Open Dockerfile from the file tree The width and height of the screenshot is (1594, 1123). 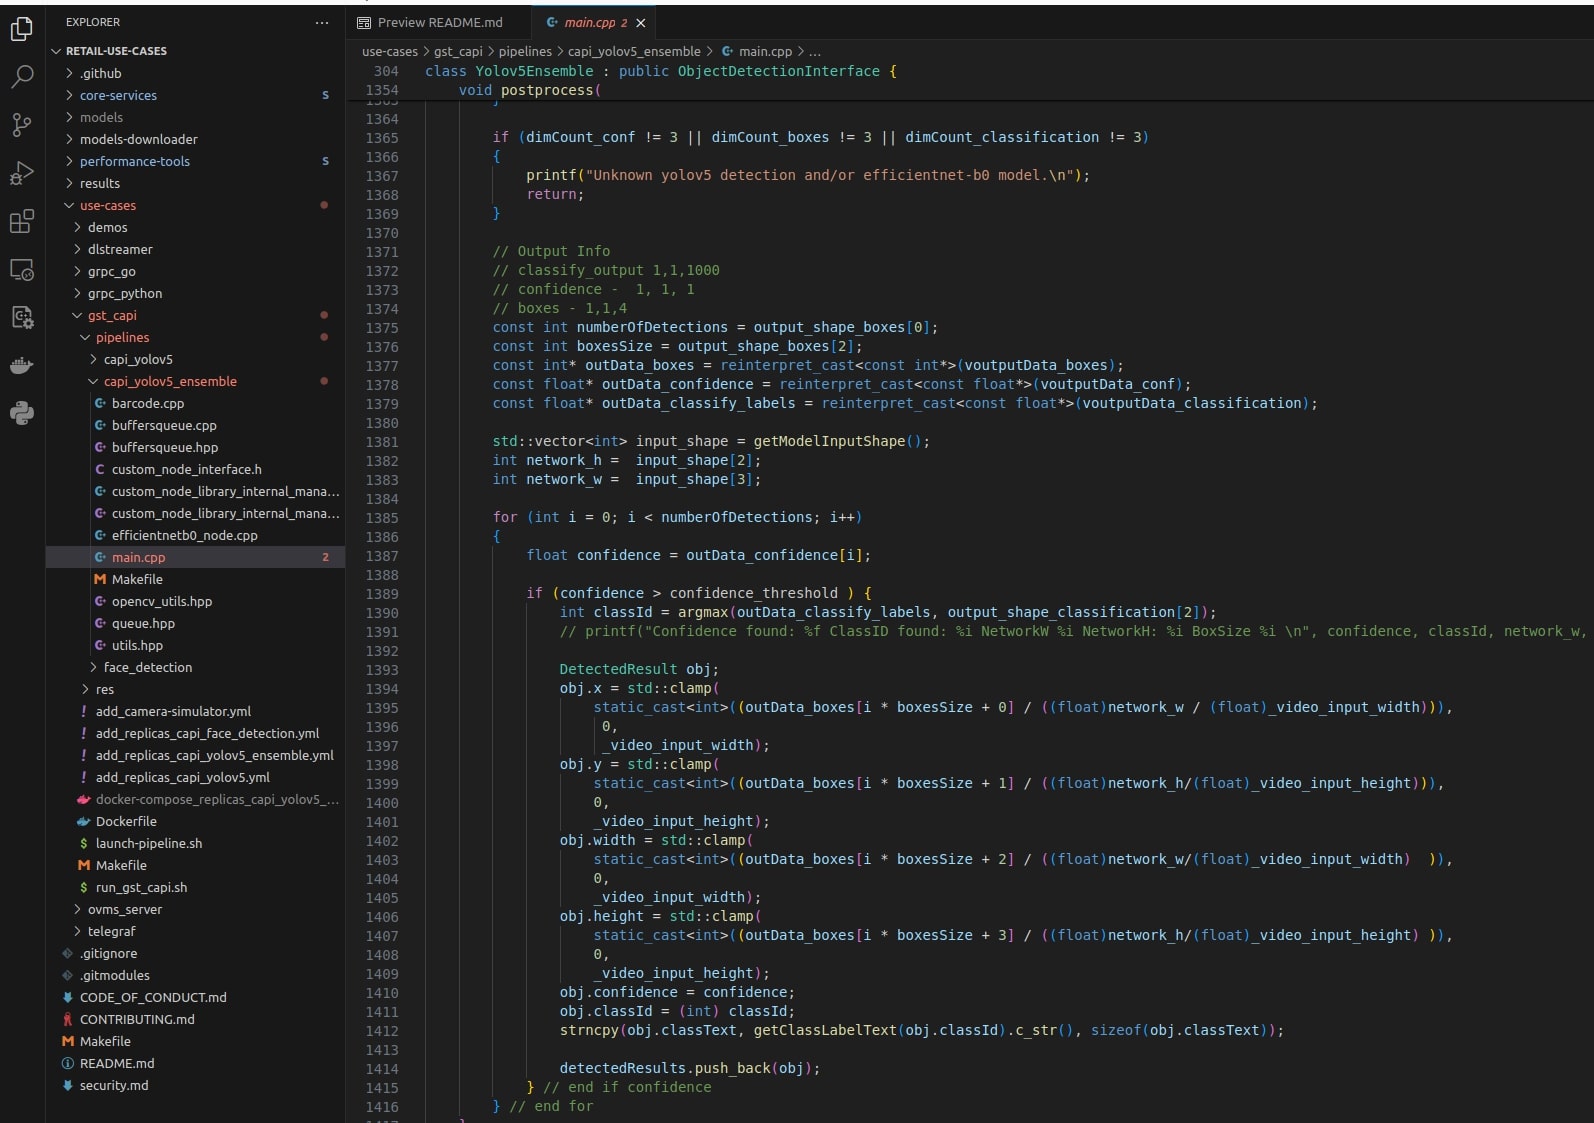(126, 822)
